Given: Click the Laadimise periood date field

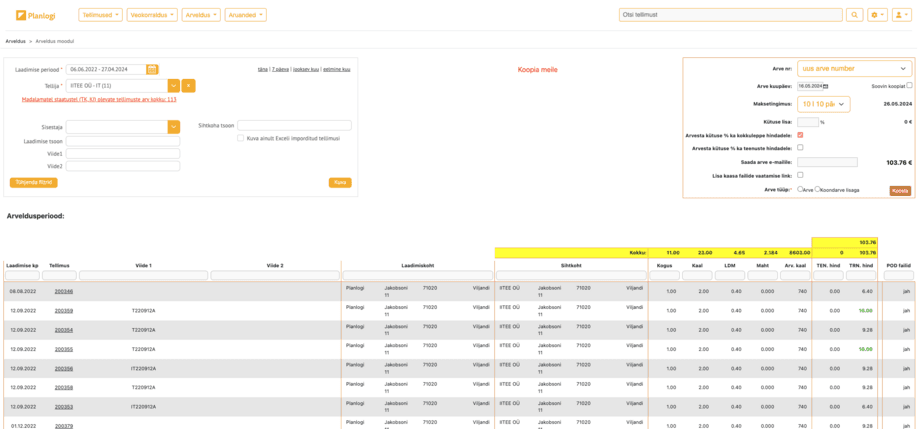Looking at the screenshot, I should (106, 69).
